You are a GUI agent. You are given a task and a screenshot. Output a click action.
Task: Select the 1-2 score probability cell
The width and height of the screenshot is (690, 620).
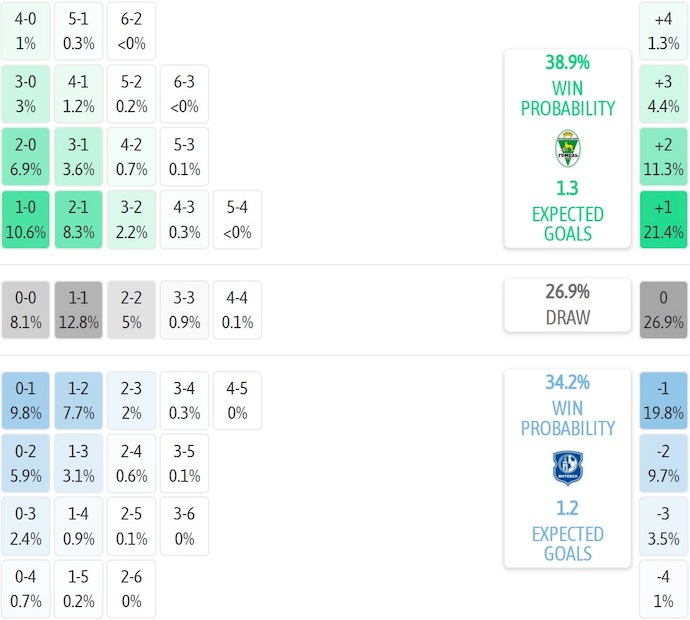[x=79, y=400]
